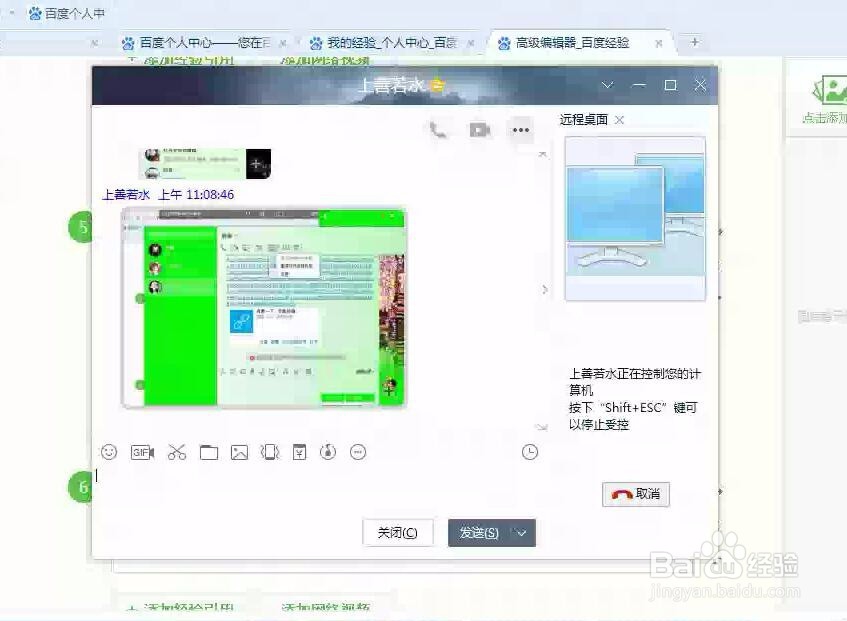Switch to 我的经验_个人中心 browser tab
The height and width of the screenshot is (621, 847).
(391, 43)
